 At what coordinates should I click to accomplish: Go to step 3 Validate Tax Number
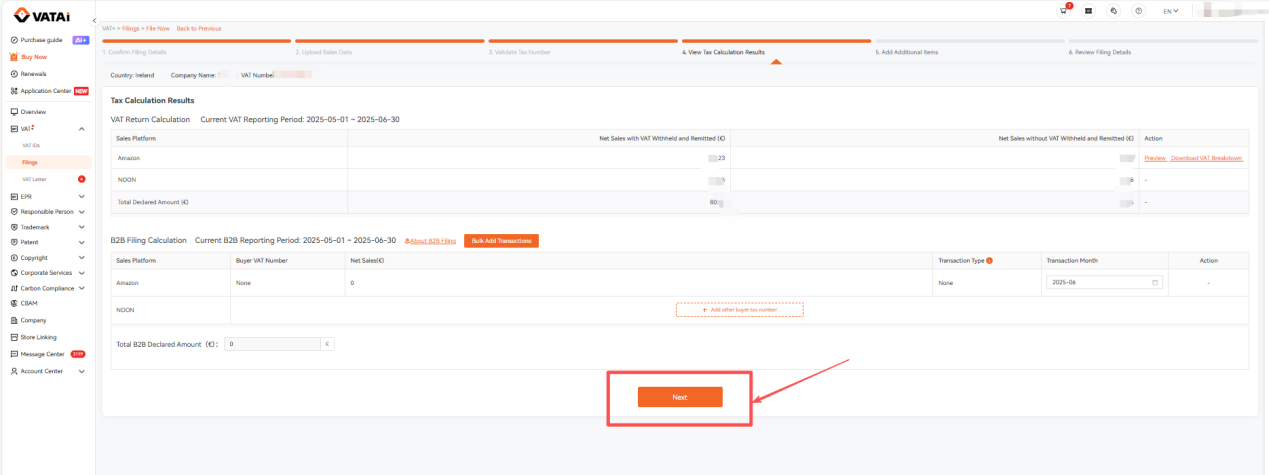[520, 52]
